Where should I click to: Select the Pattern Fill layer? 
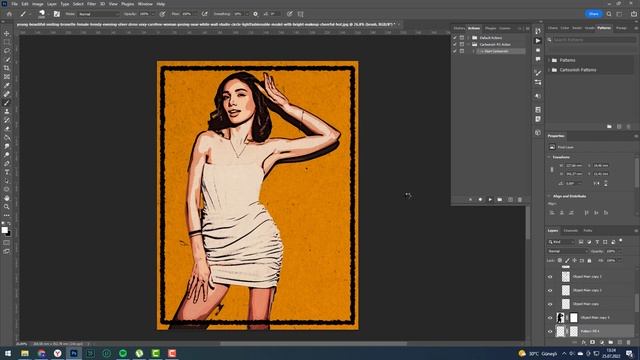pos(590,331)
